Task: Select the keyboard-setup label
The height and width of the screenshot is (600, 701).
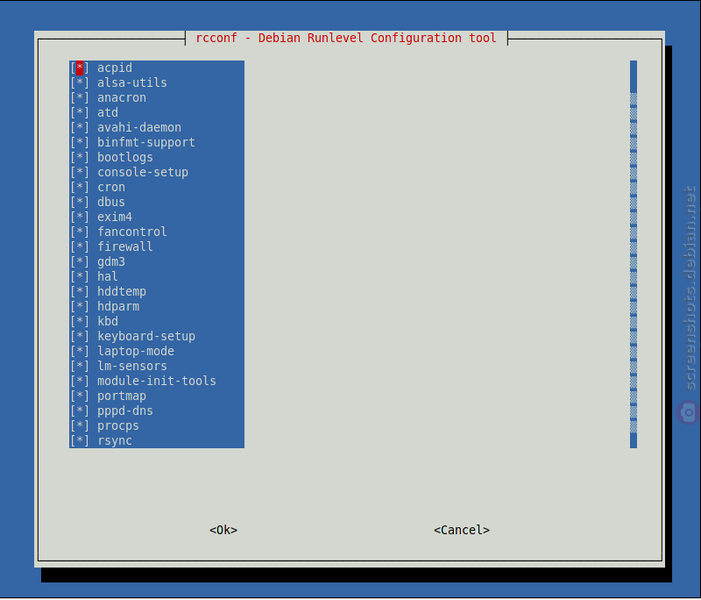Action: coord(146,337)
